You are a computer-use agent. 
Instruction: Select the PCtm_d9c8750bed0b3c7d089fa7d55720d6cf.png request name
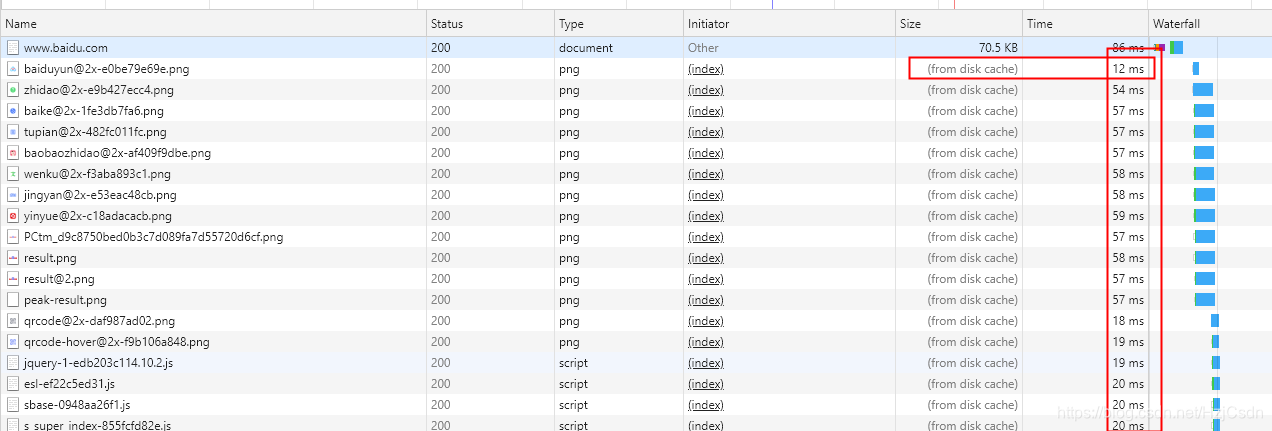[154, 237]
